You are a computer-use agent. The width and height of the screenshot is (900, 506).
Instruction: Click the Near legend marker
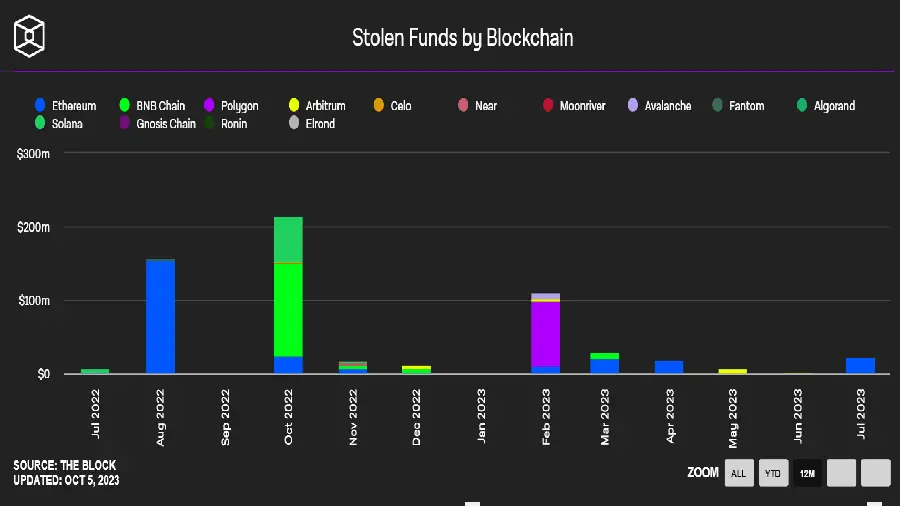(x=463, y=106)
